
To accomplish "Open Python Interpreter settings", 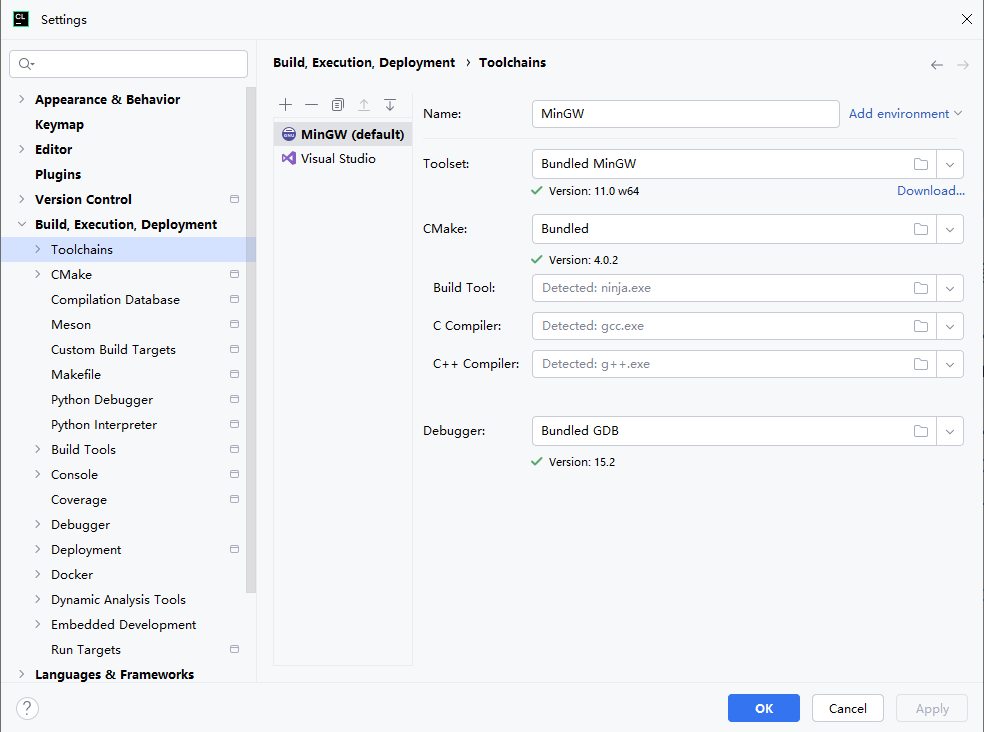I will (x=104, y=425).
